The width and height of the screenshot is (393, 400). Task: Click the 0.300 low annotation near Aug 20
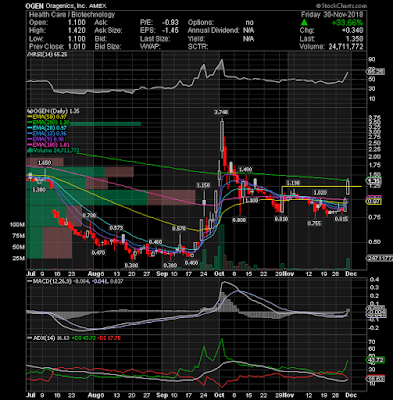pos(131,265)
